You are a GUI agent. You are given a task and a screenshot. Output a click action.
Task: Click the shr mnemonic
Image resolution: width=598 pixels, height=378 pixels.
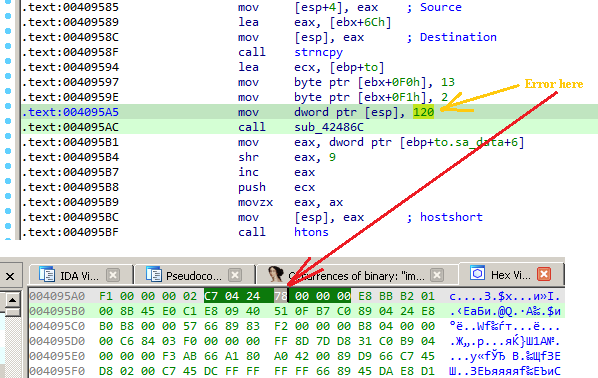pyautogui.click(x=248, y=157)
